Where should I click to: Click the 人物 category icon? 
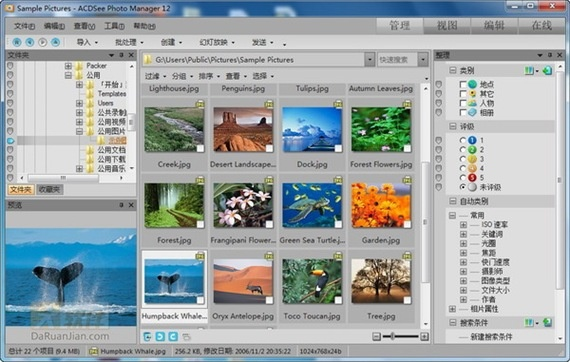(472, 103)
